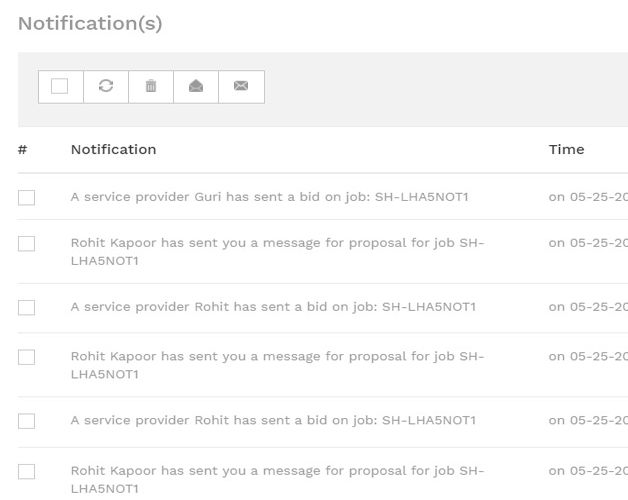
Task: Click the Notification(s) page heading
Action: (x=90, y=22)
